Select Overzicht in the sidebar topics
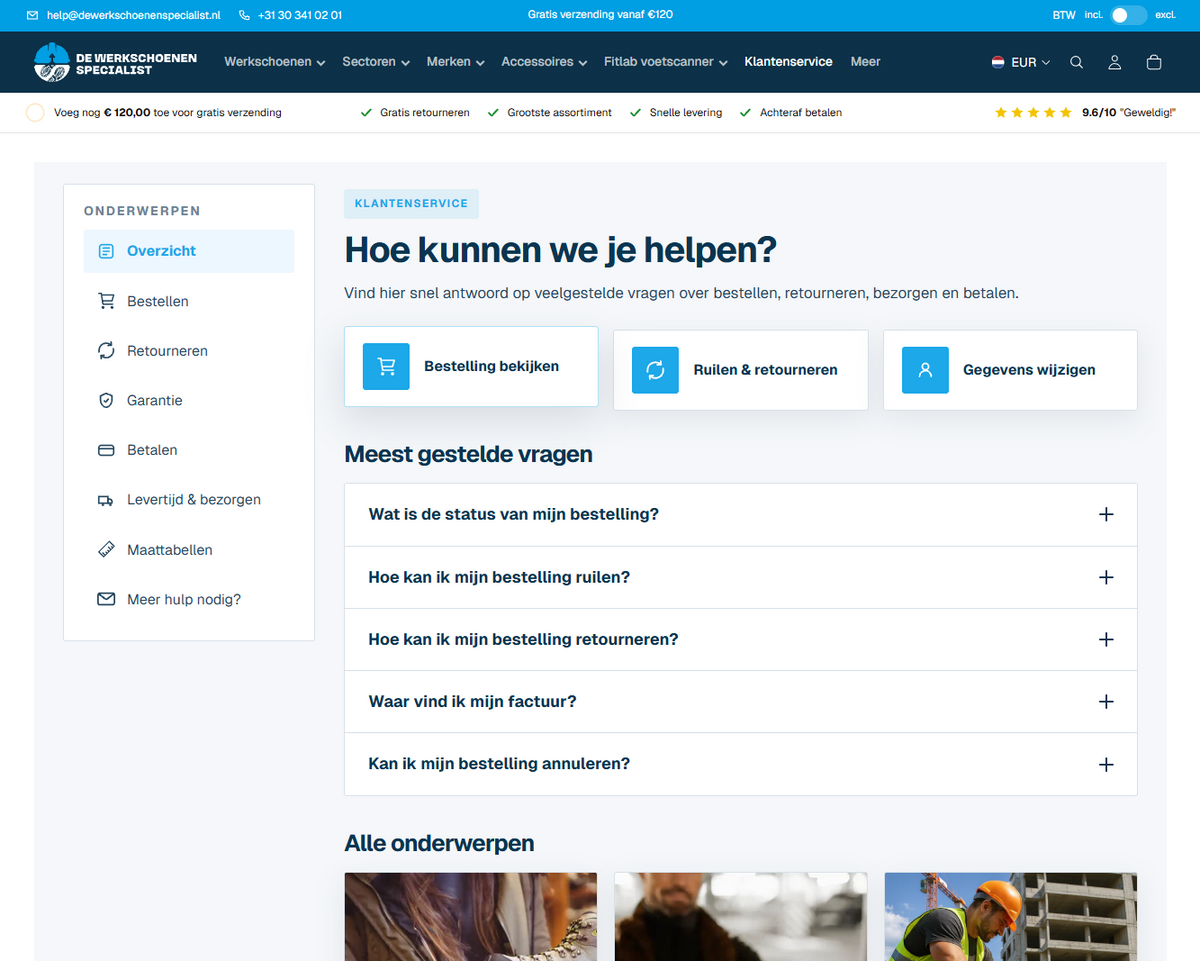Viewport: 1200px width, 961px height. coord(189,251)
